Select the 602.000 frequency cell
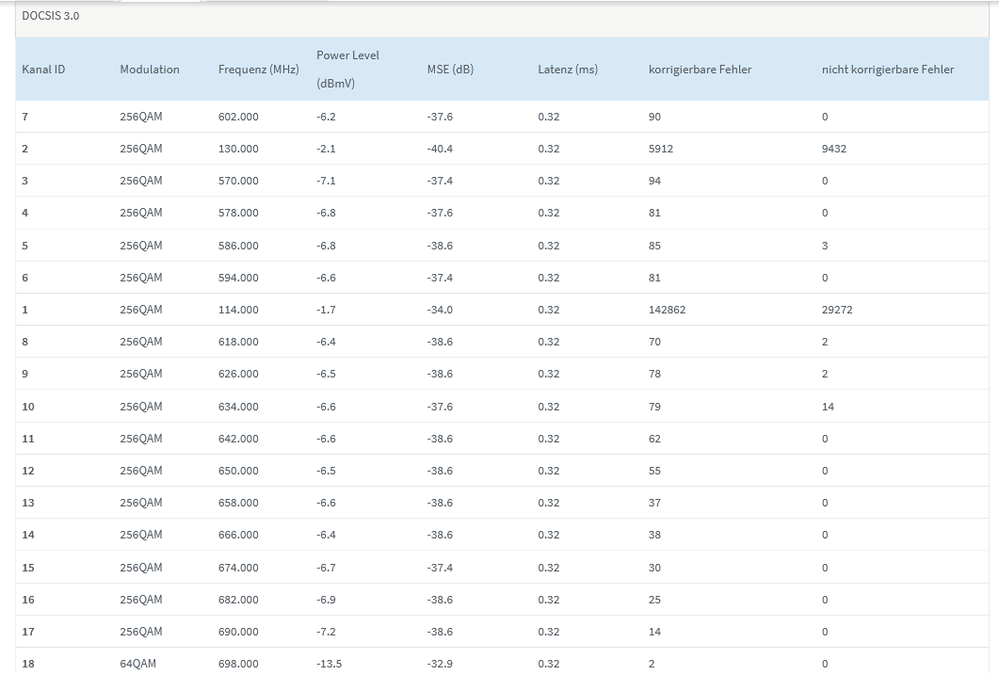999x673 pixels. coord(238,117)
